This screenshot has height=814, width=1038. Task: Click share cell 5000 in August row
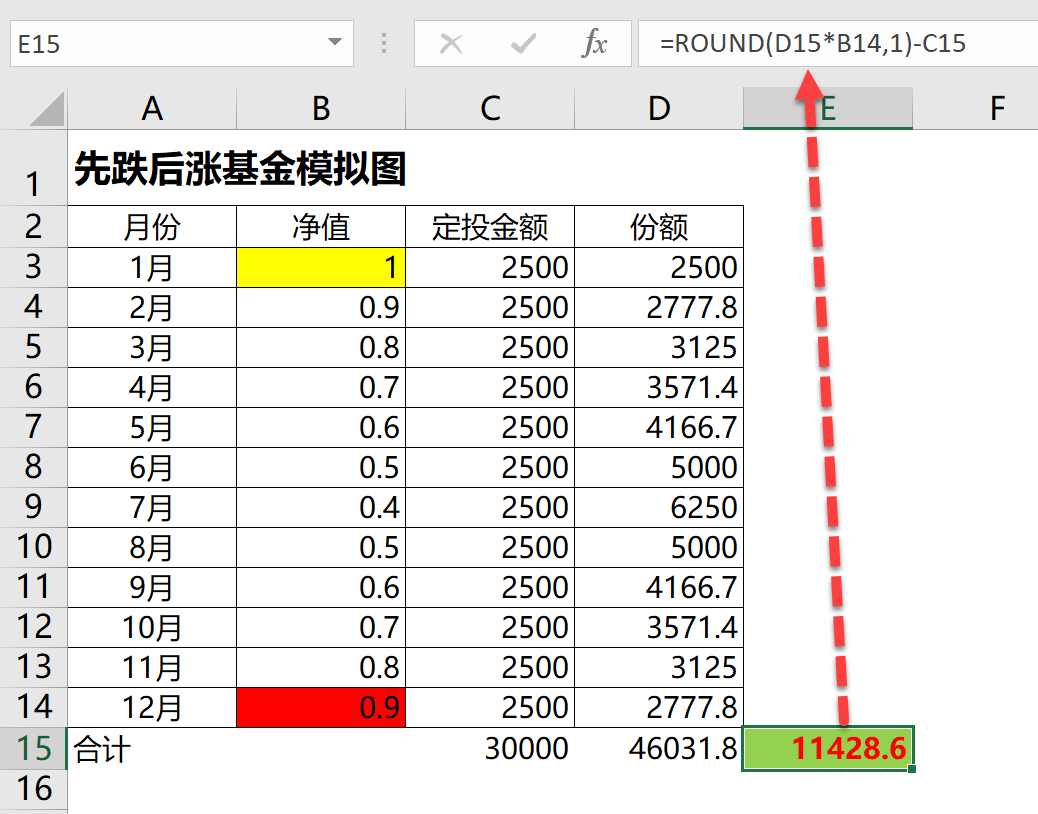pyautogui.click(x=659, y=547)
